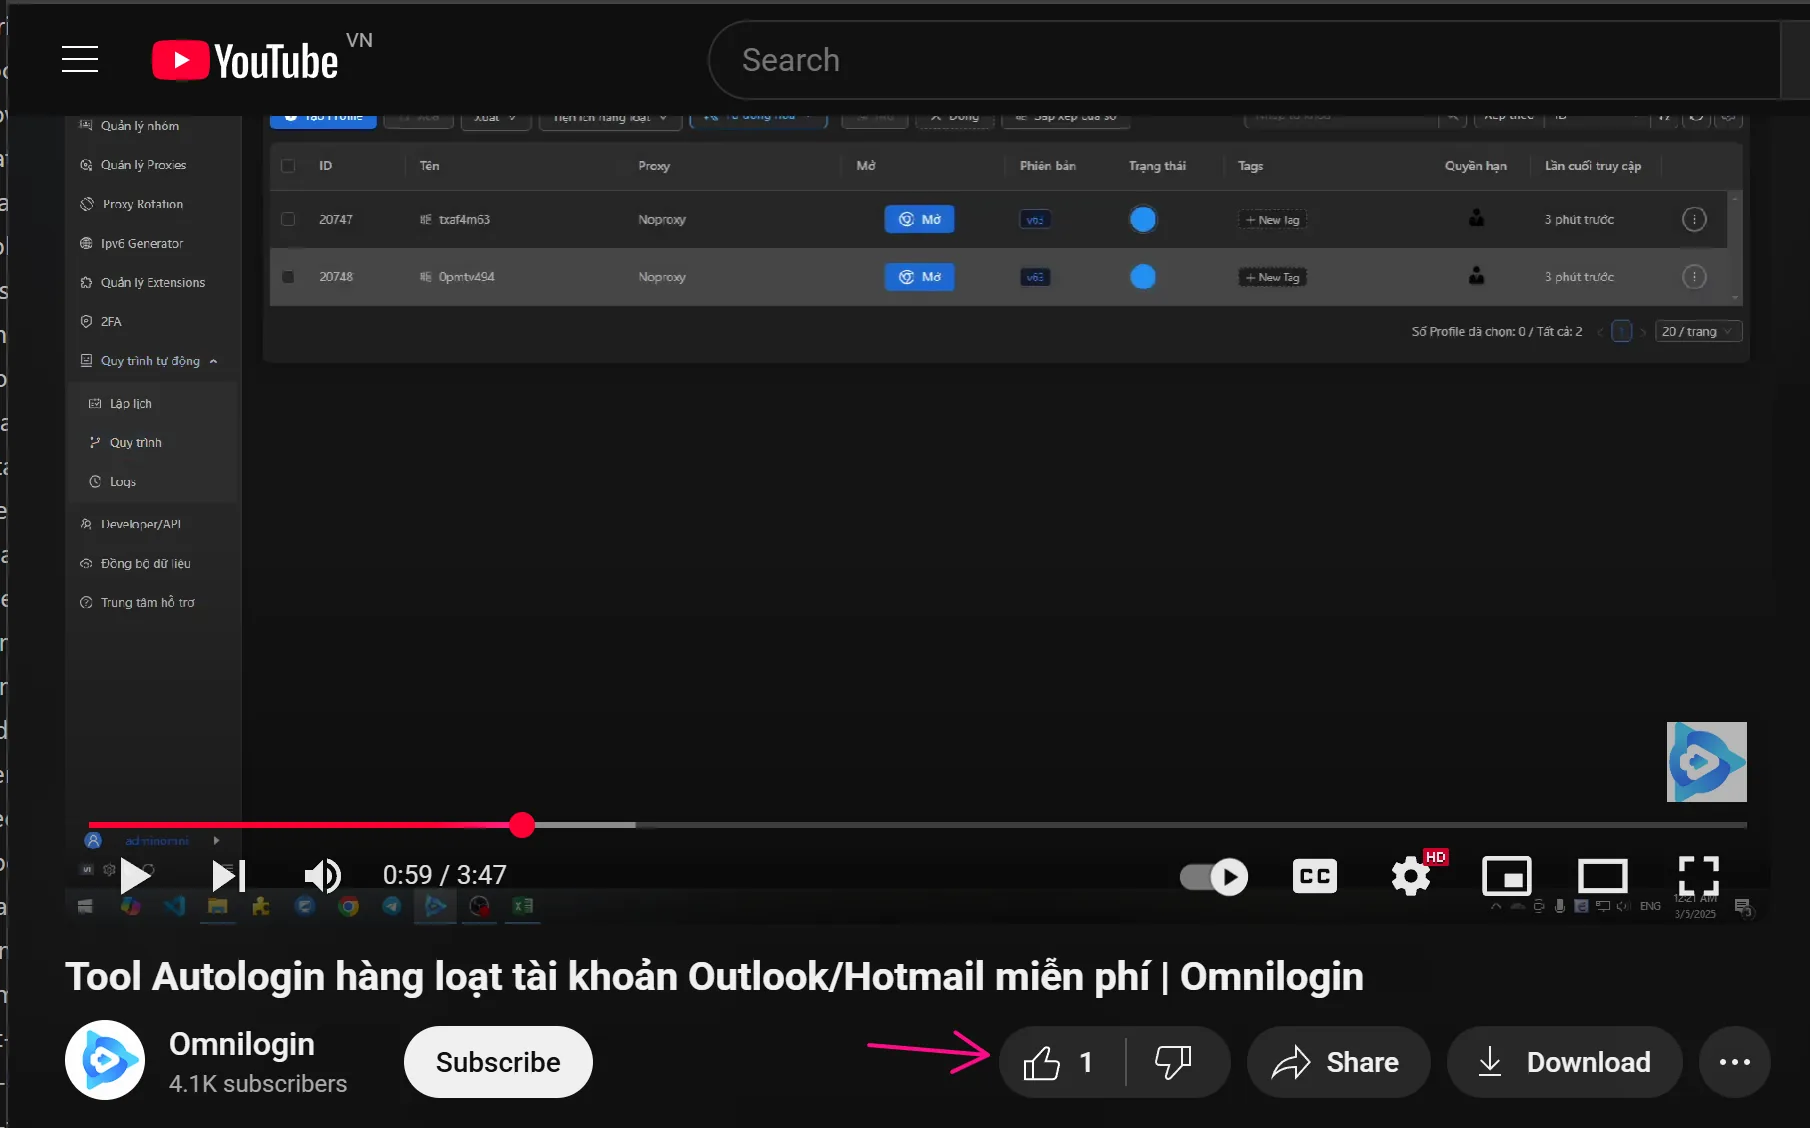
Task: Share this Omnilogin video
Action: pyautogui.click(x=1337, y=1062)
